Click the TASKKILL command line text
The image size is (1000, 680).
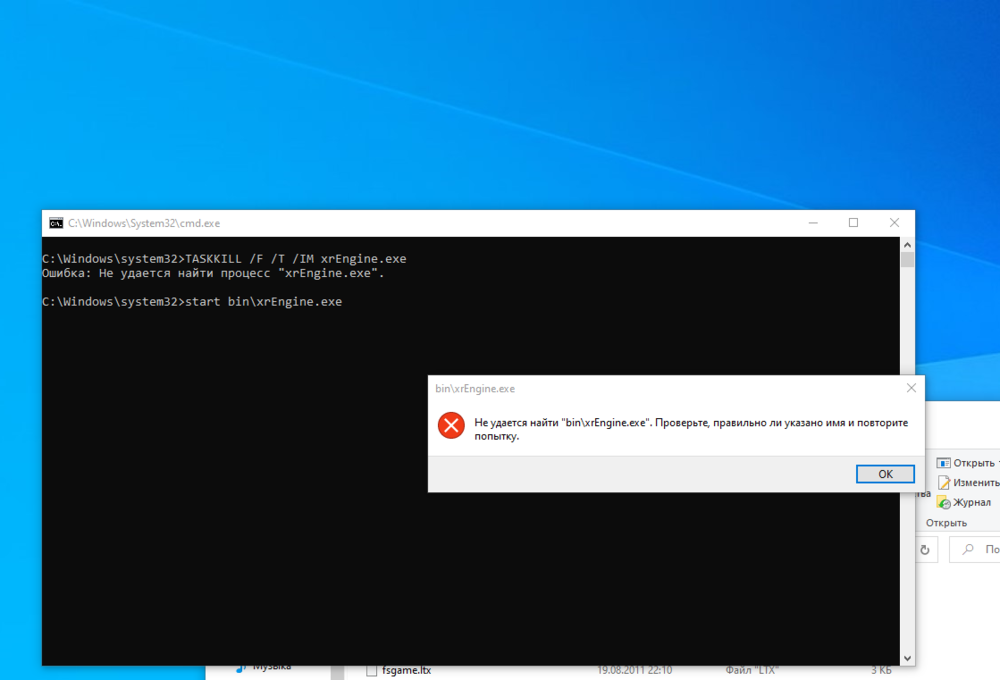(224, 259)
